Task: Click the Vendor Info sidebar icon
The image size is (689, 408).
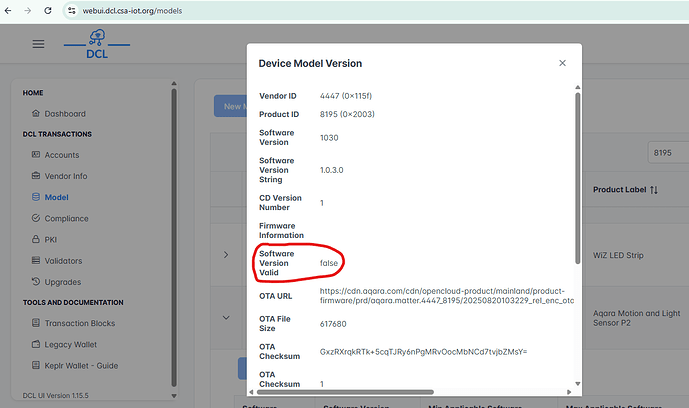Action: [36, 176]
